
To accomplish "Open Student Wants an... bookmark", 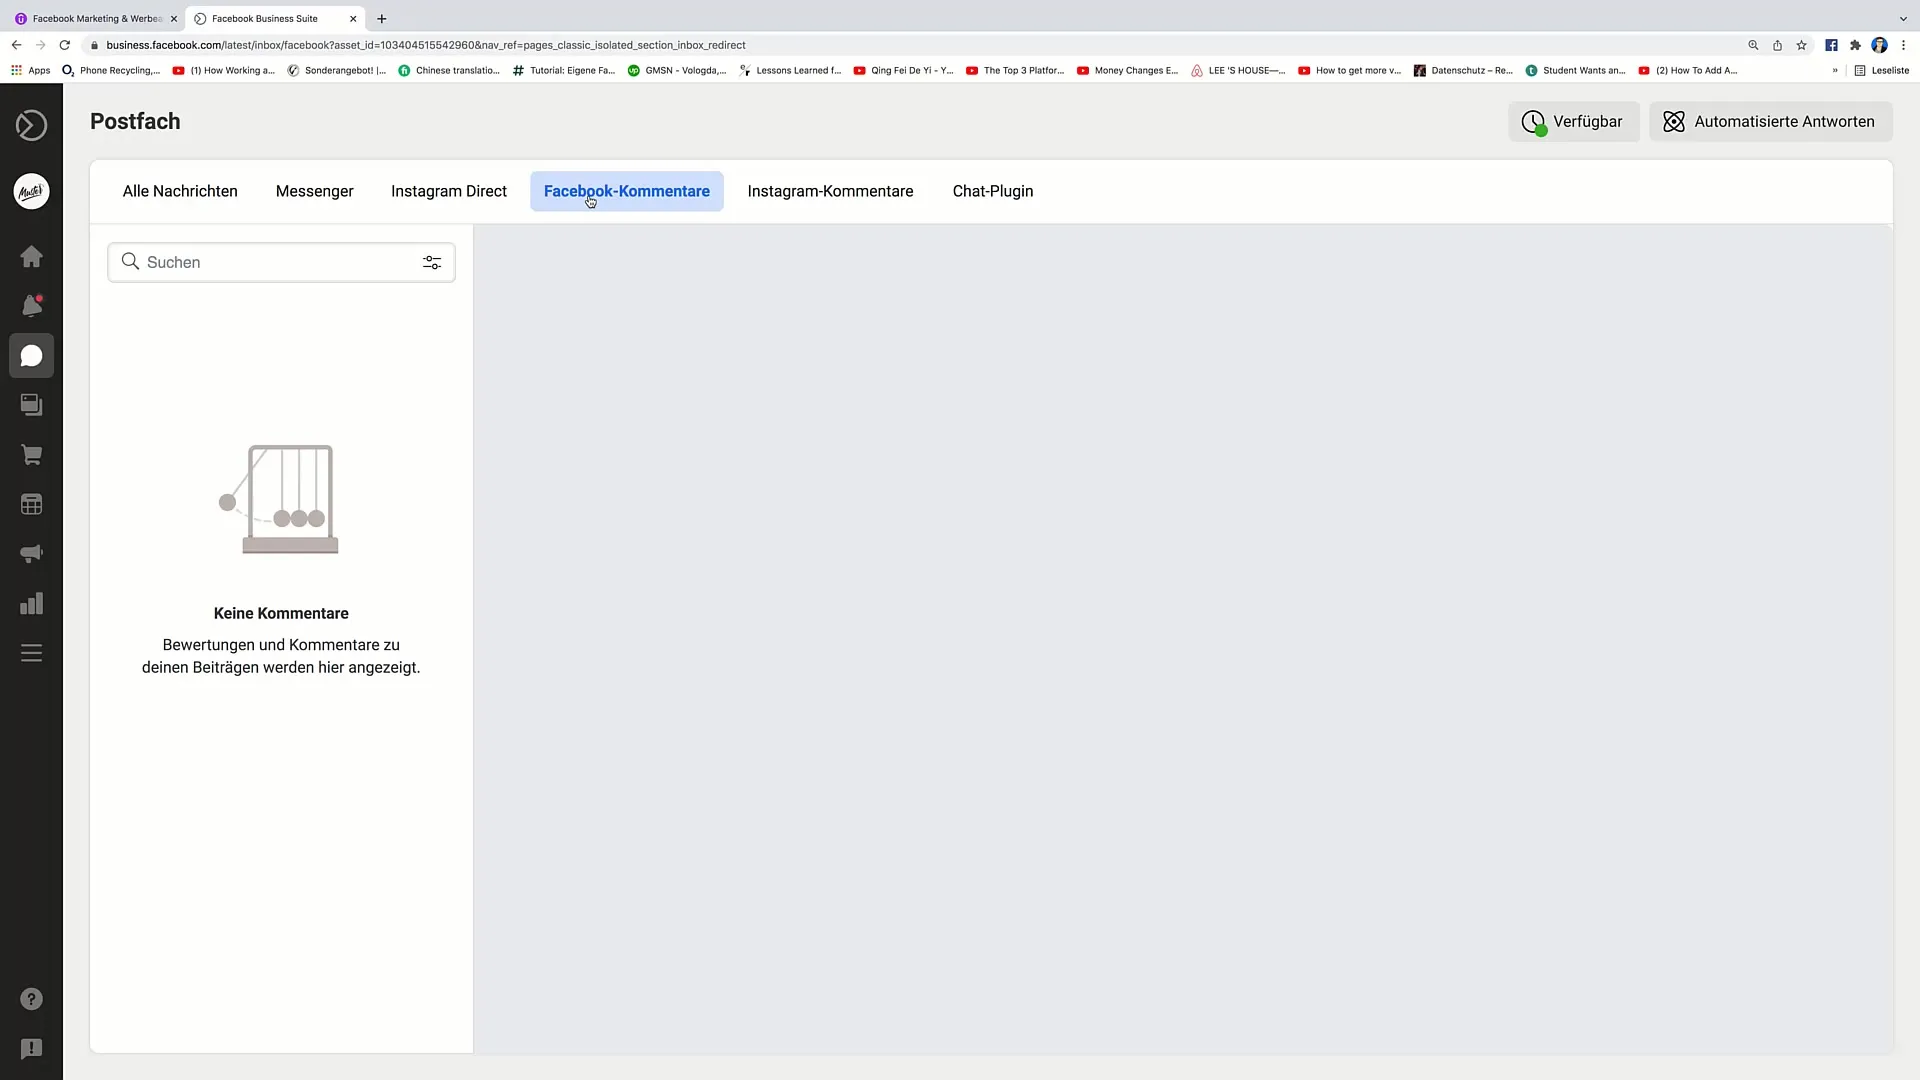I will coord(1575,70).
